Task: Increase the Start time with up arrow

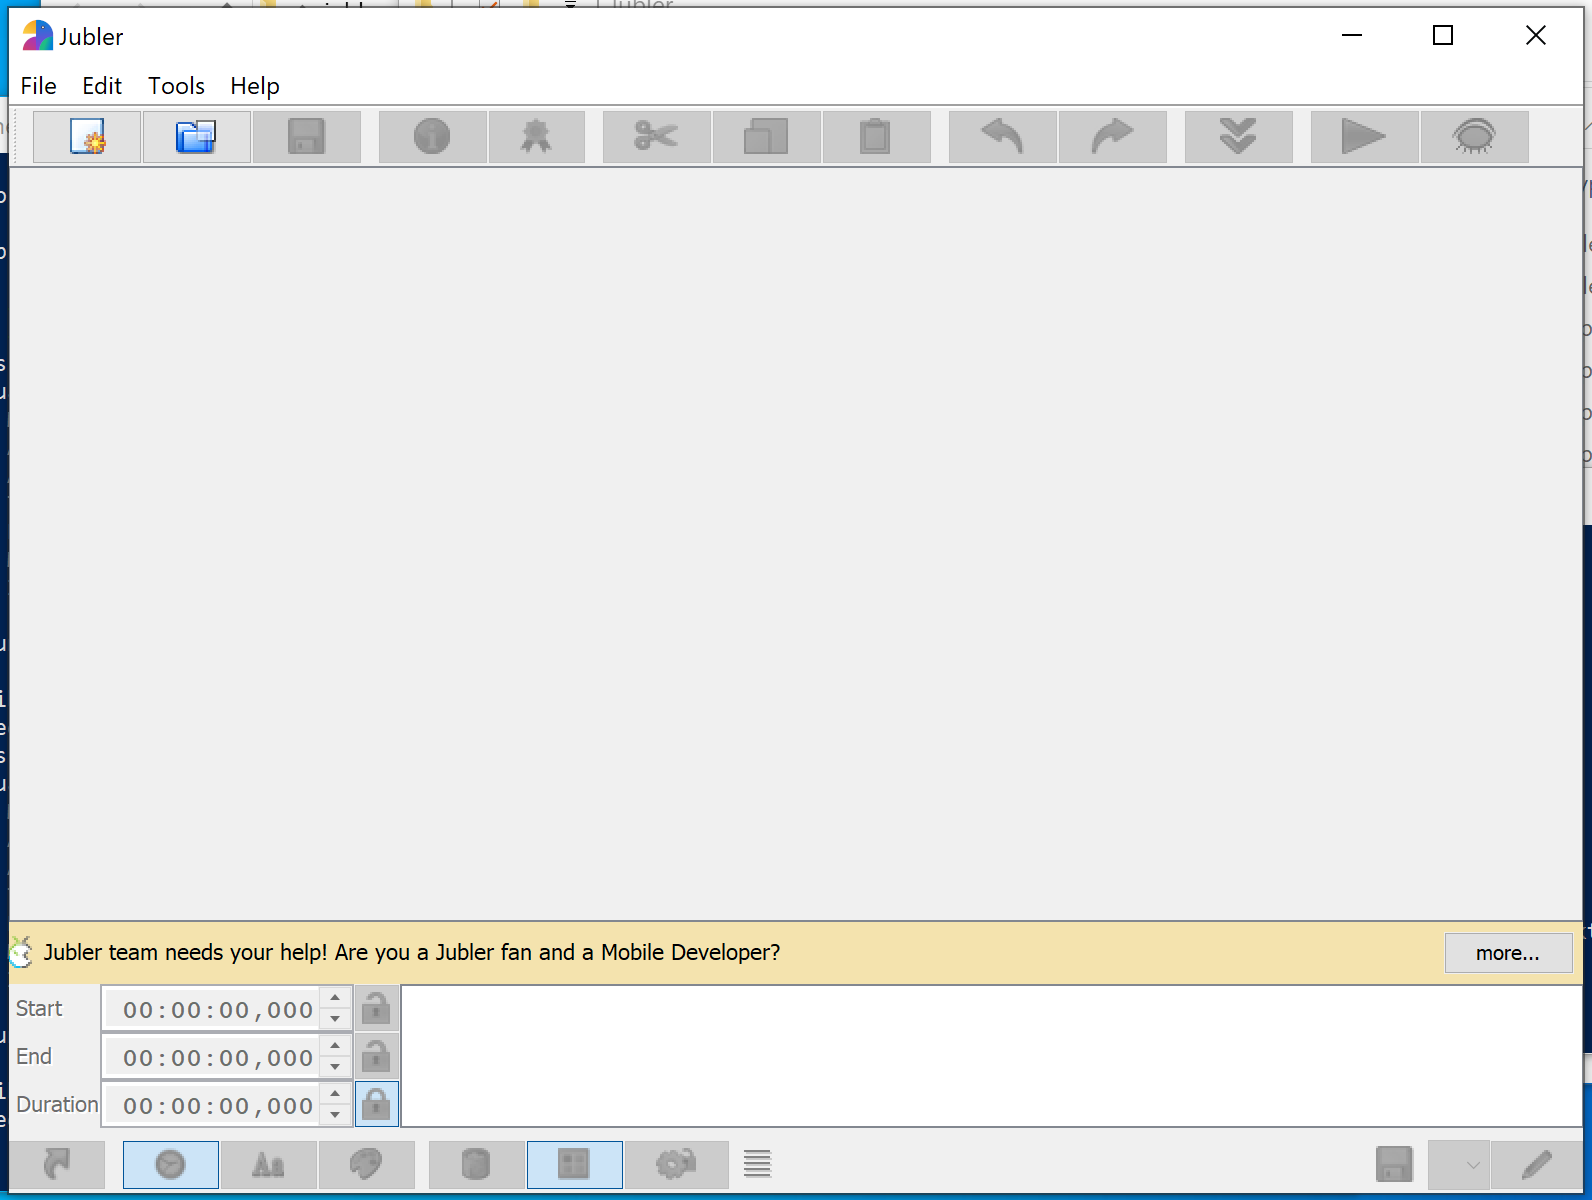Action: pos(335,999)
